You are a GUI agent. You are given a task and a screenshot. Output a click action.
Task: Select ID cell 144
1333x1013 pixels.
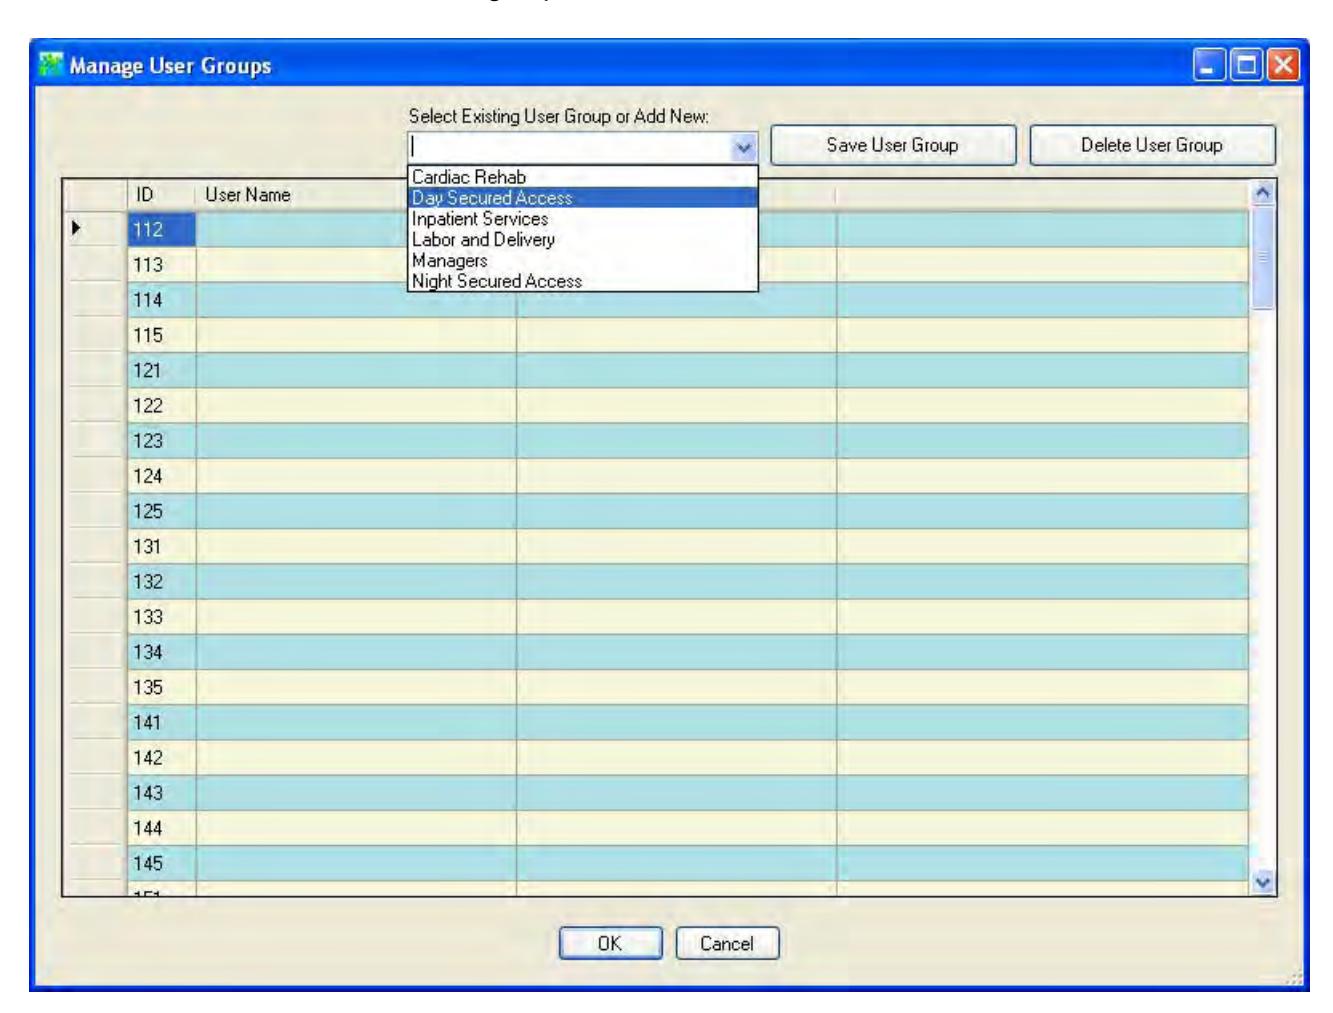[162, 828]
